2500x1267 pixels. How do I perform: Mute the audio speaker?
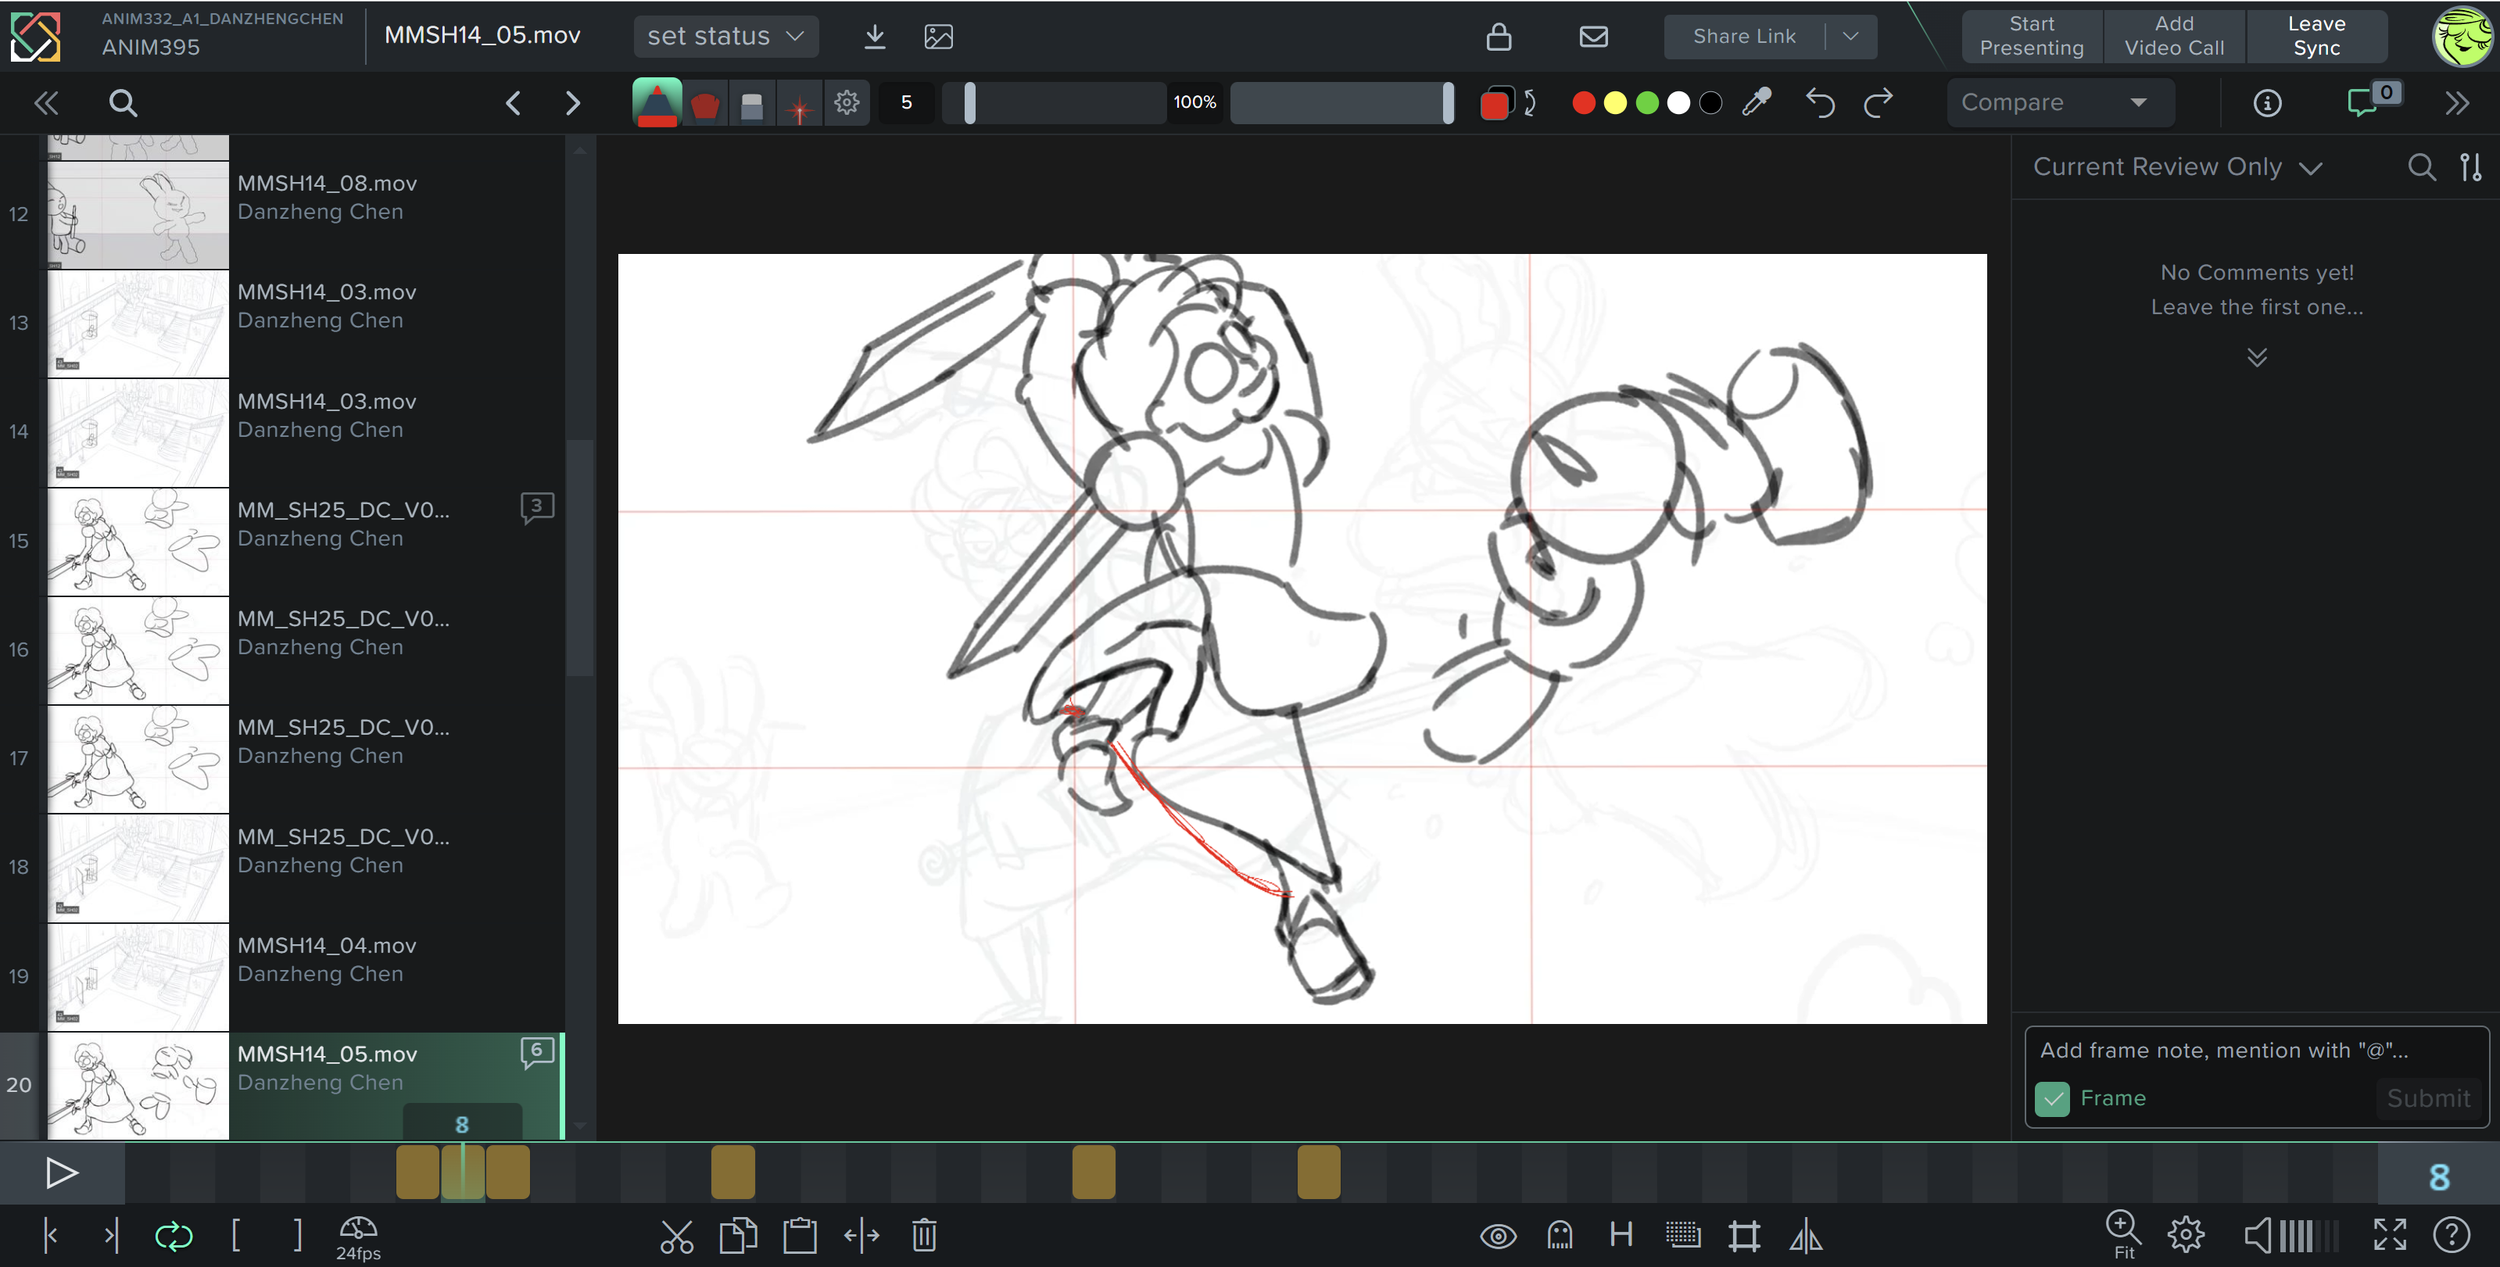tap(2258, 1236)
